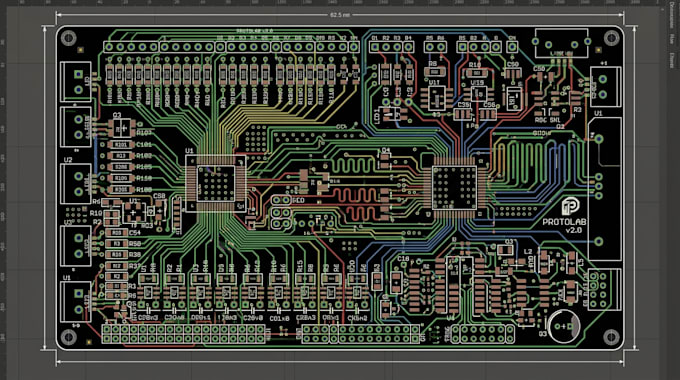The height and width of the screenshot is (380, 680).
Task: Click the R100 designator label
Action: click(x=144, y=190)
